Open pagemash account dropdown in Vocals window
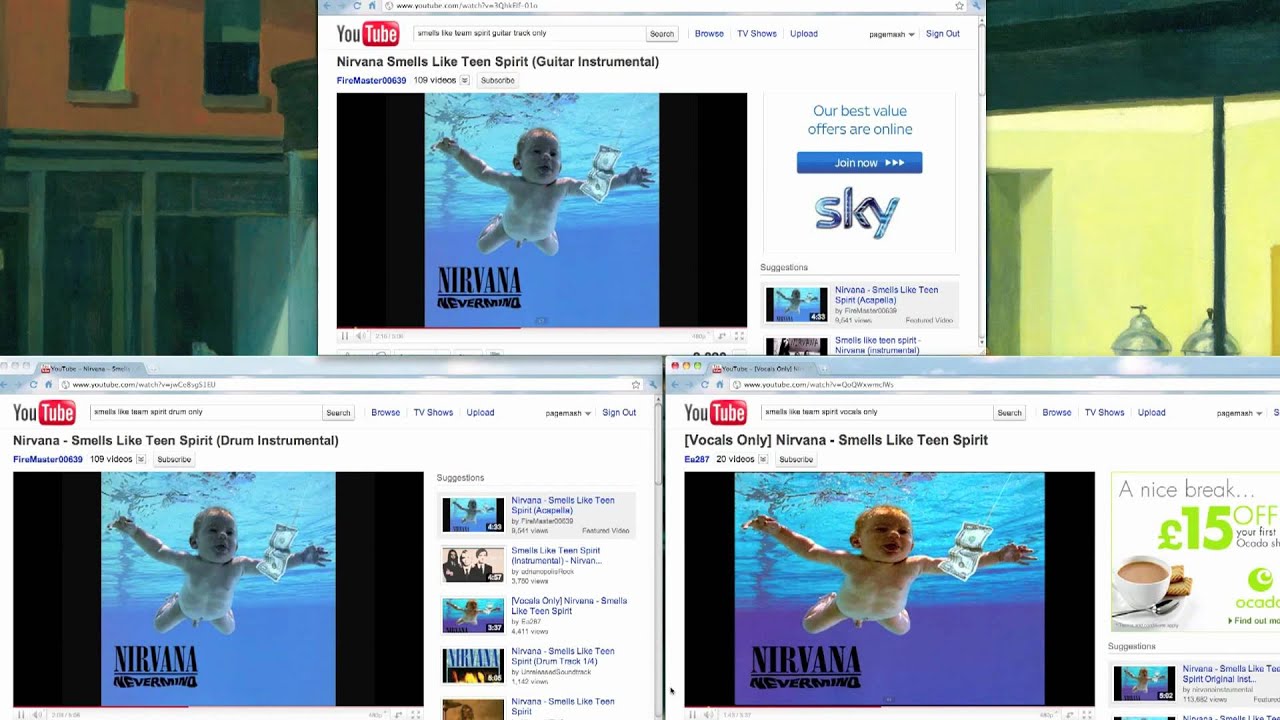This screenshot has width=1280, height=720. click(1240, 413)
